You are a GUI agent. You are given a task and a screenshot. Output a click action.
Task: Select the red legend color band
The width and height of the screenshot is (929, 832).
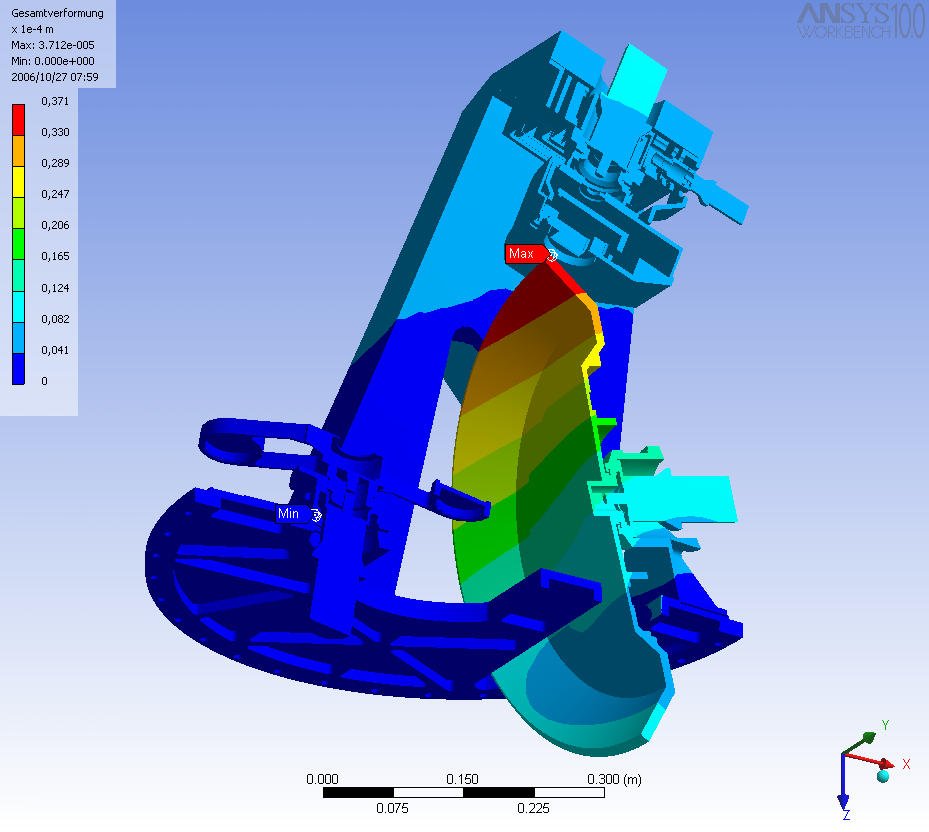20,117
